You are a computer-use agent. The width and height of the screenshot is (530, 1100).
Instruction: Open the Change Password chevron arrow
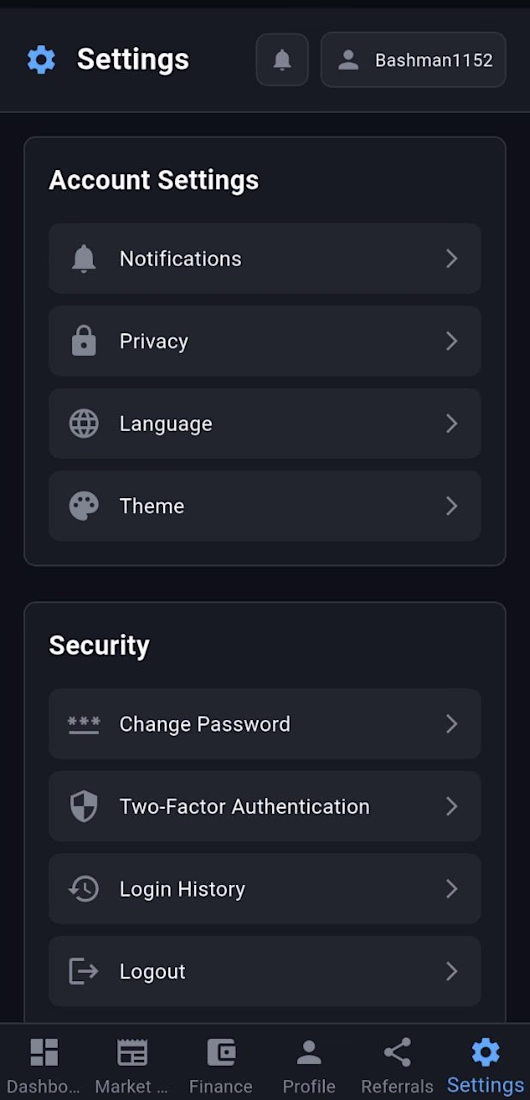pos(452,724)
